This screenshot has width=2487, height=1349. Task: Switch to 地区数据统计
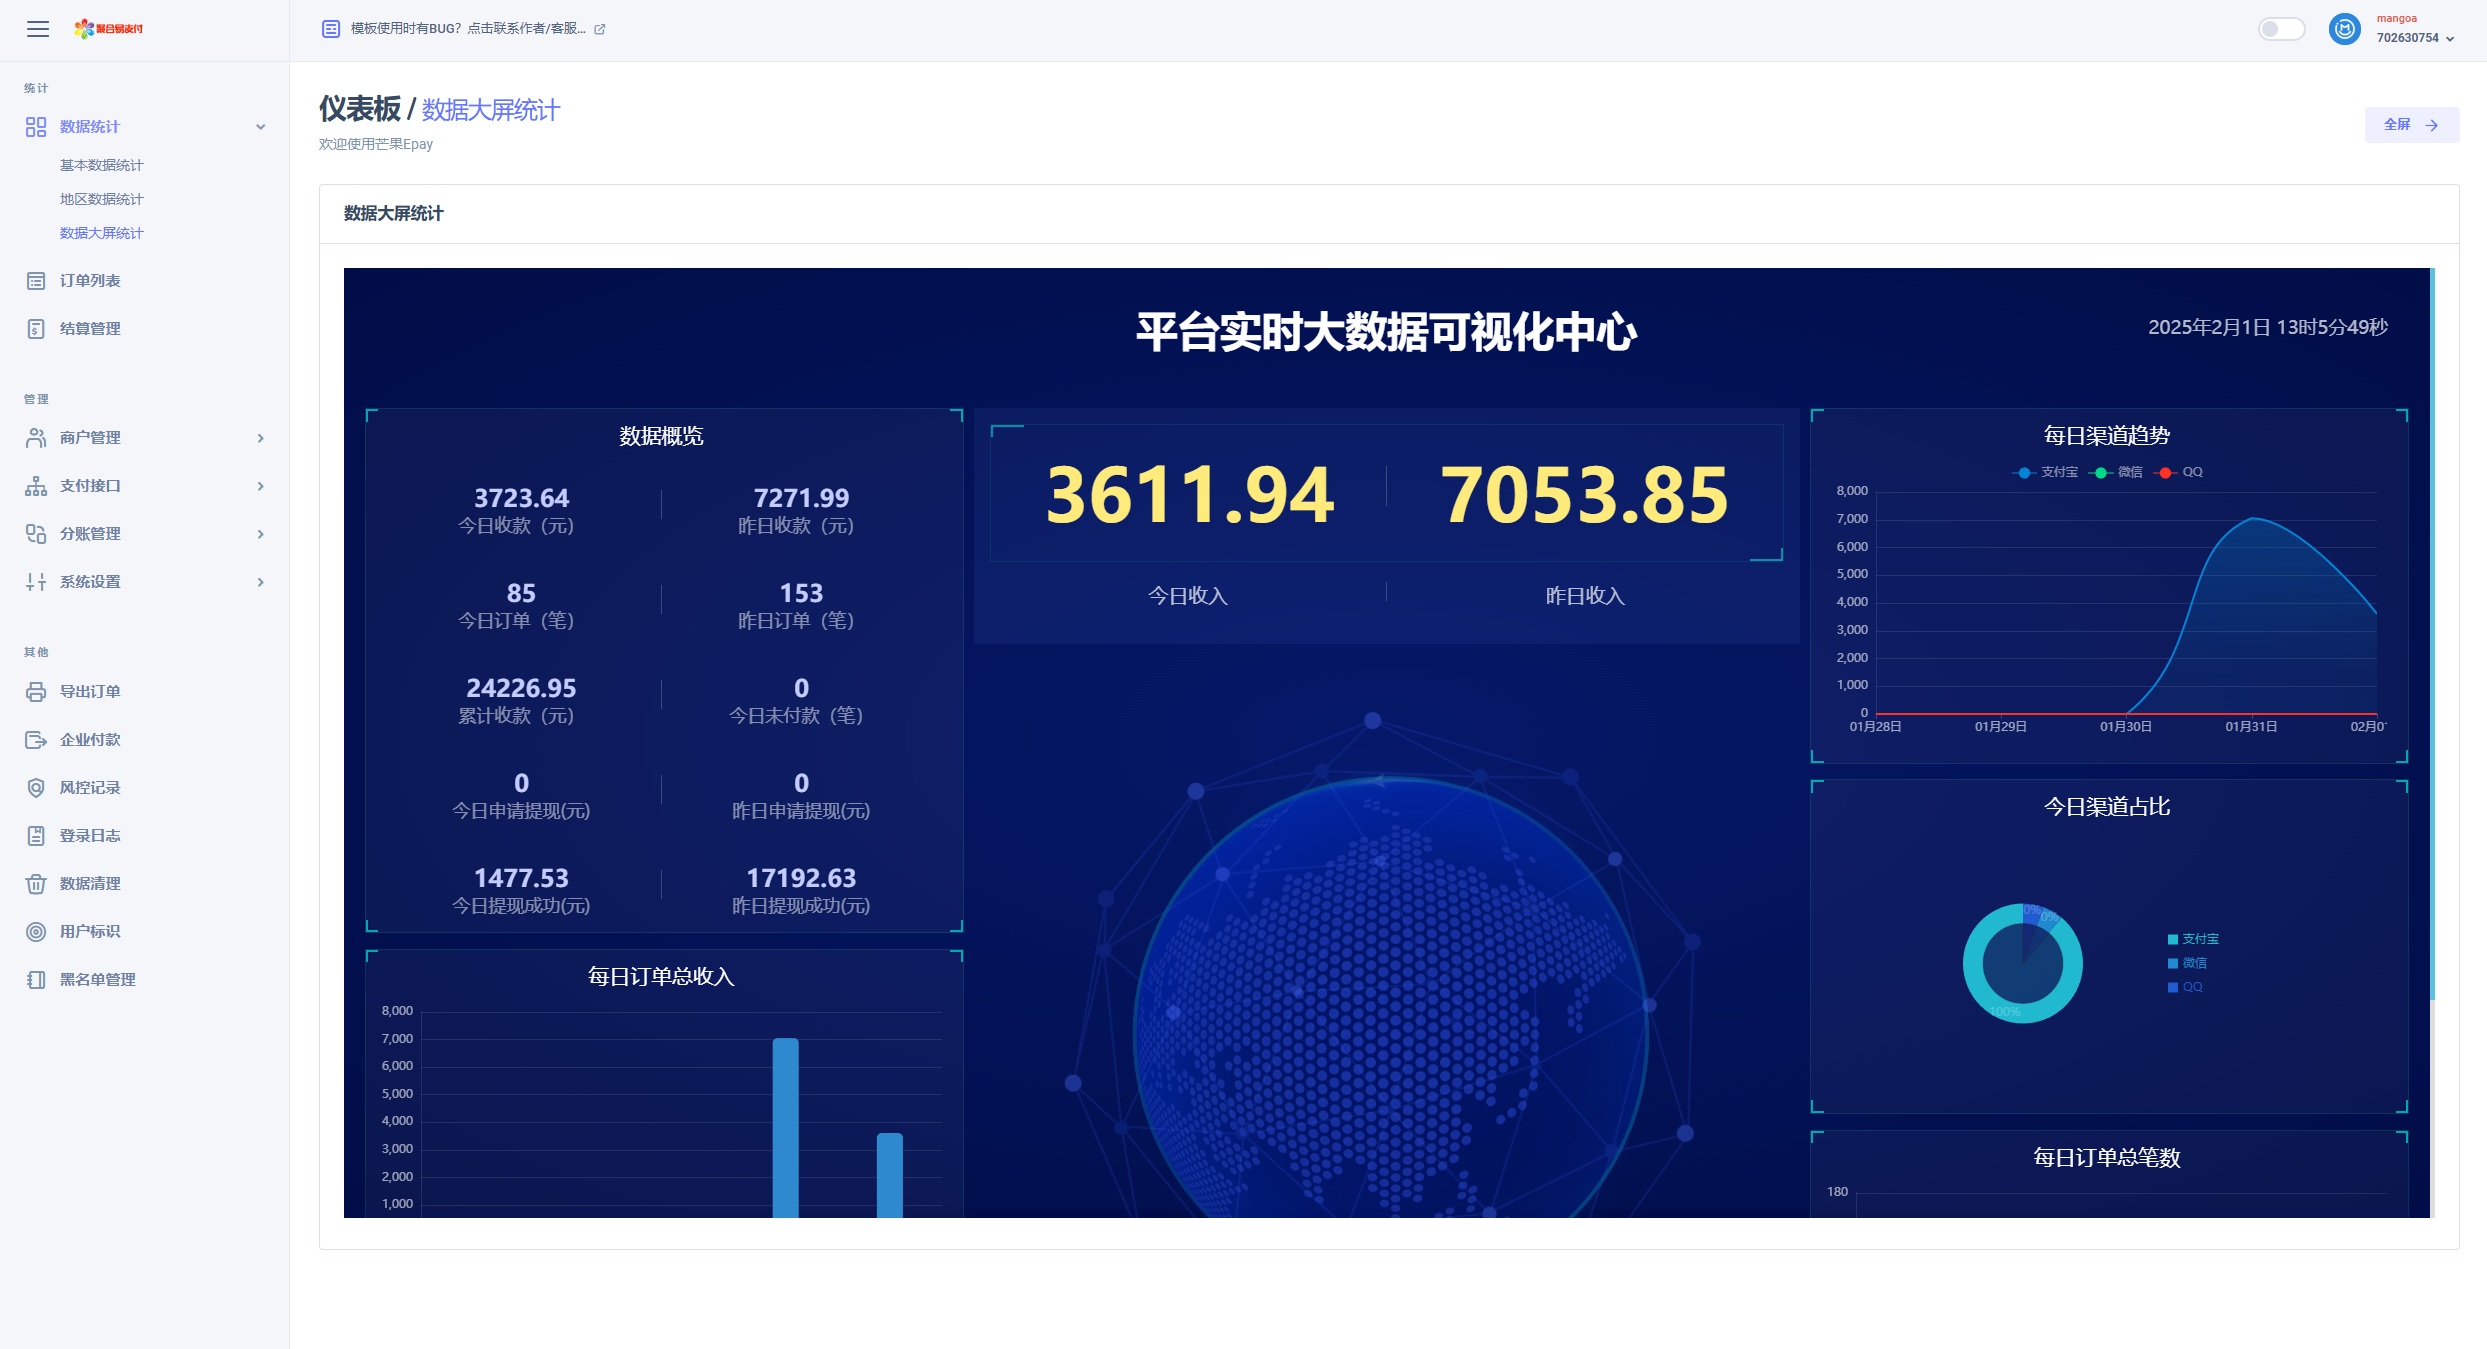point(100,199)
